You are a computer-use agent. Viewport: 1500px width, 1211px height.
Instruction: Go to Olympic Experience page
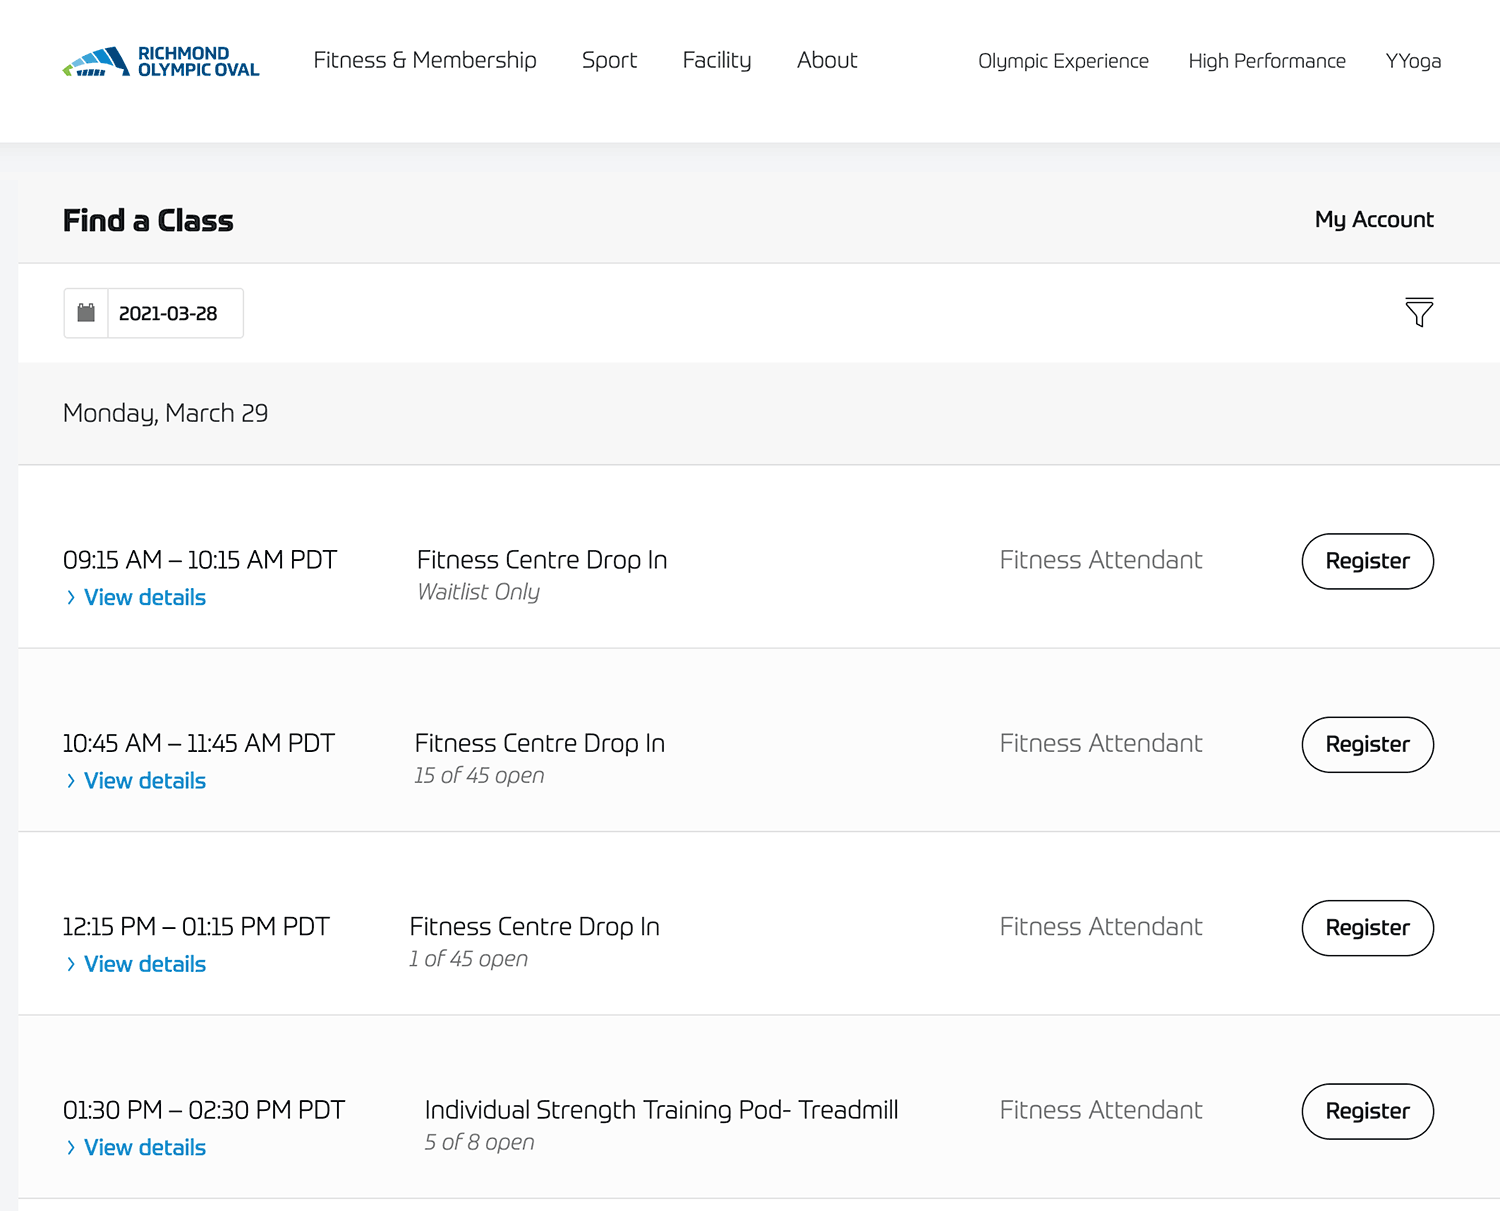[1063, 61]
